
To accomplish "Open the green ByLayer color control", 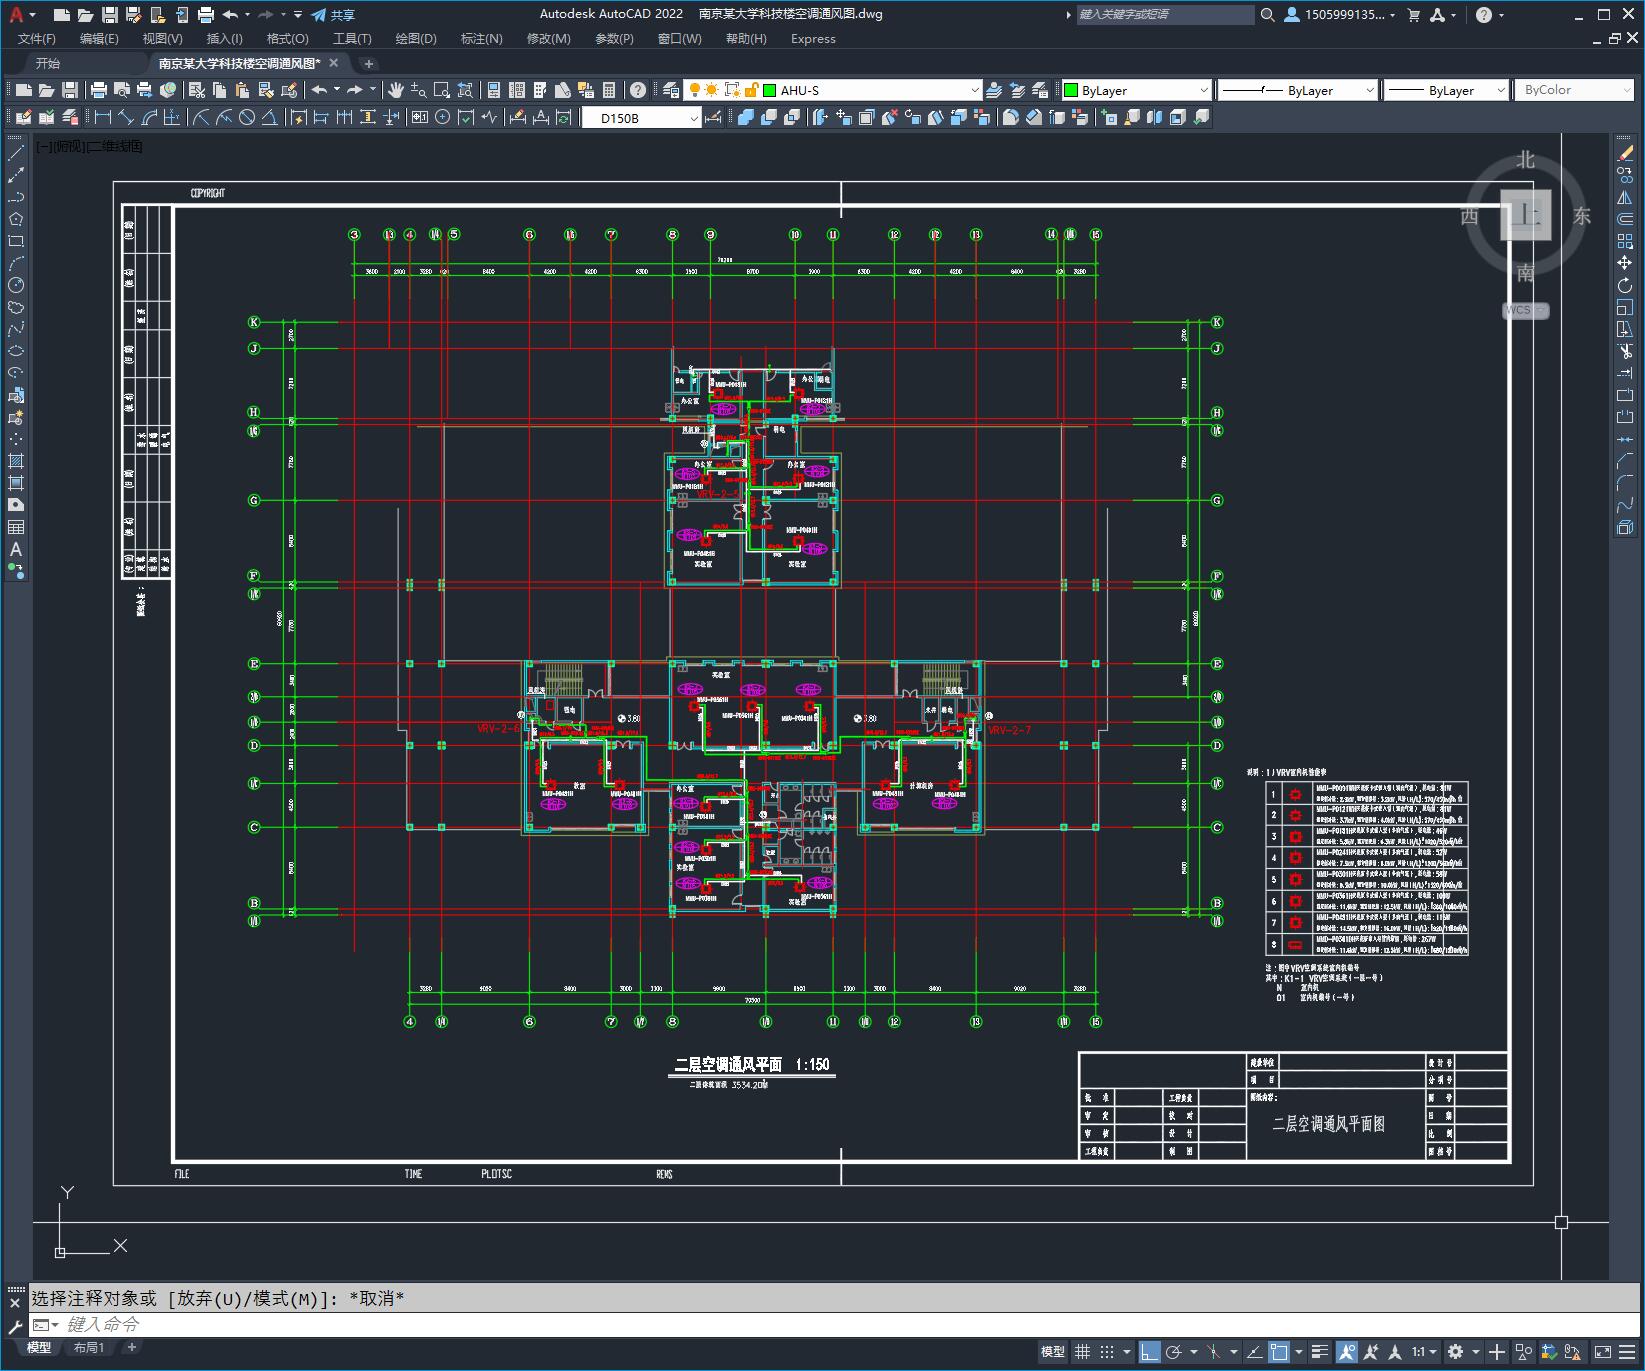I will tap(1136, 90).
